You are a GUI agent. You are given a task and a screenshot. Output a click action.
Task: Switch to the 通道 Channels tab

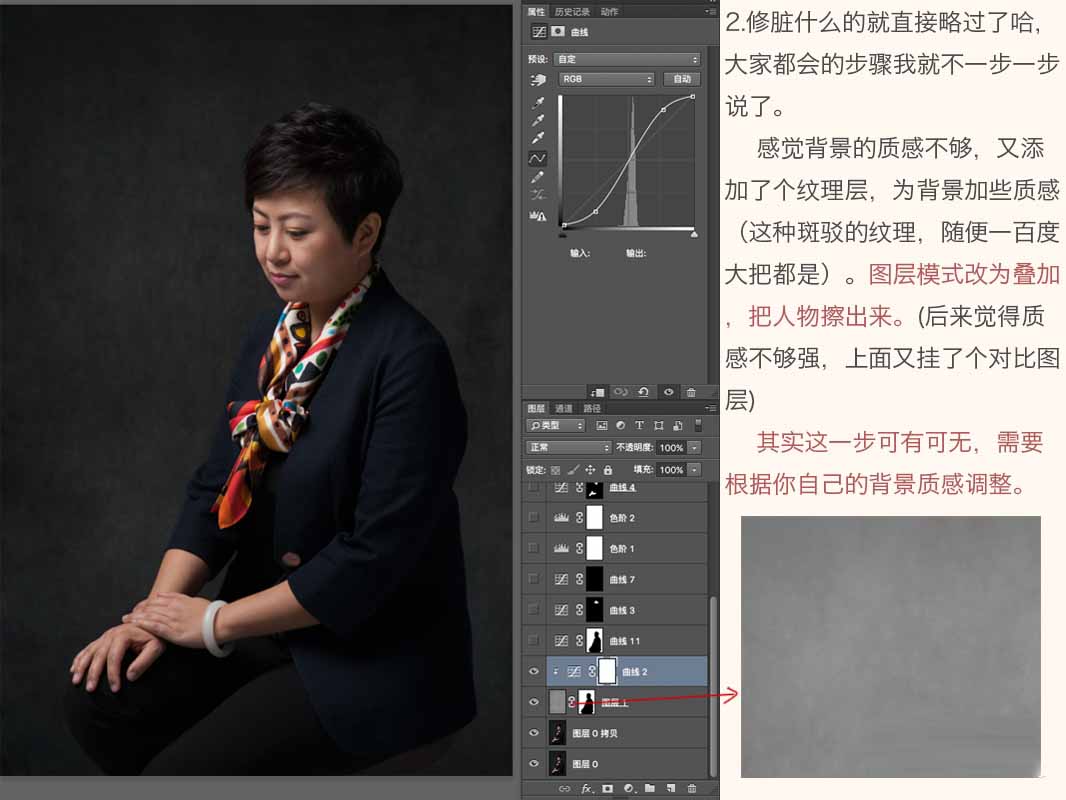tap(565, 408)
